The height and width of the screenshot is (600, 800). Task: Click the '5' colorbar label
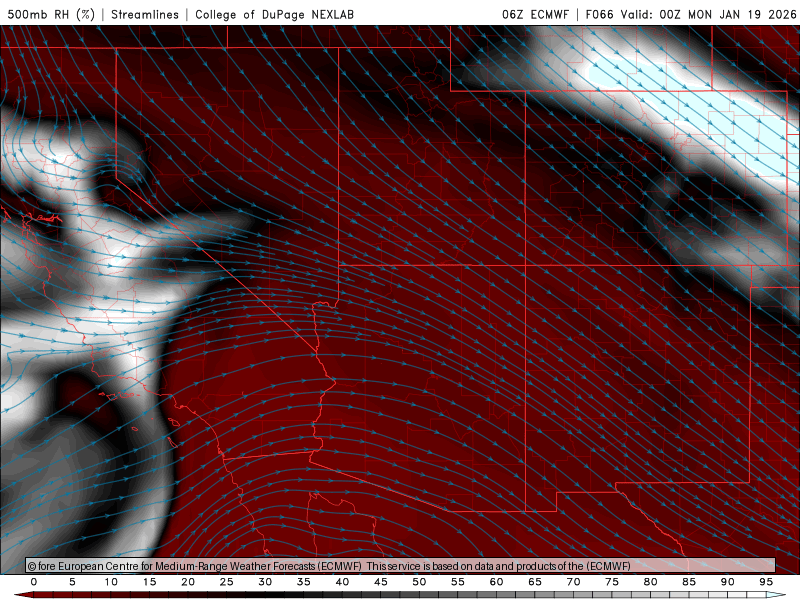point(72,582)
